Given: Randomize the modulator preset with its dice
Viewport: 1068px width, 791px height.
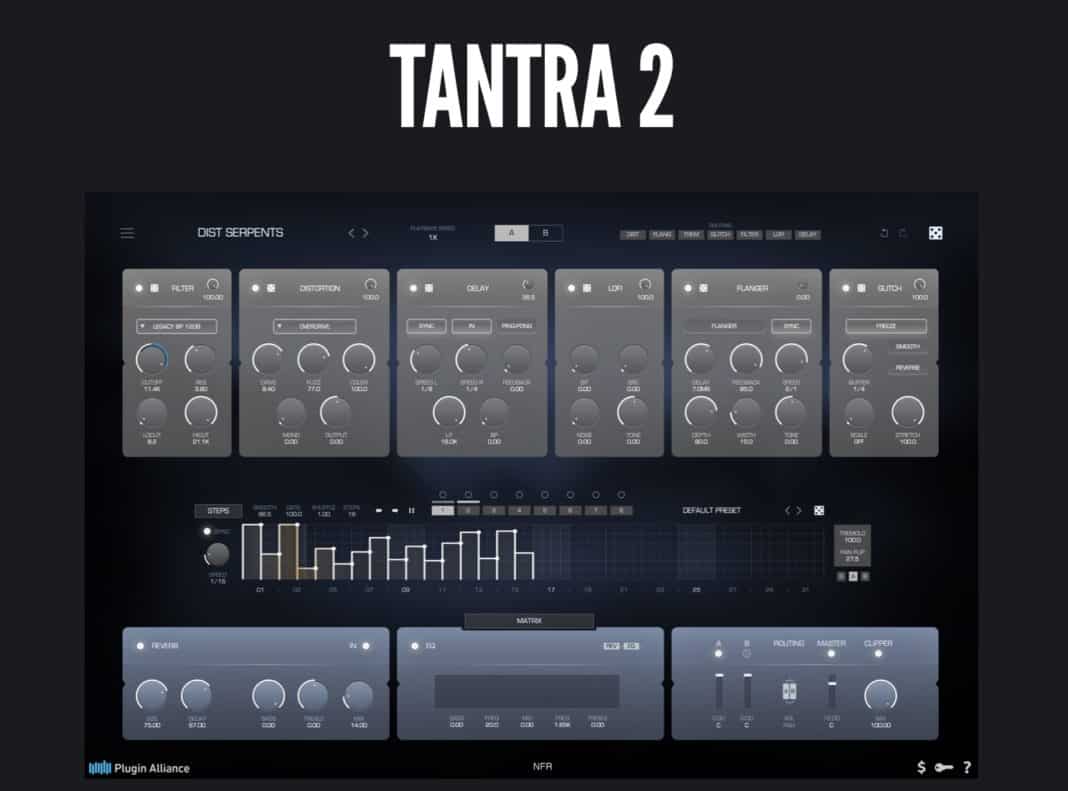Looking at the screenshot, I should 819,510.
